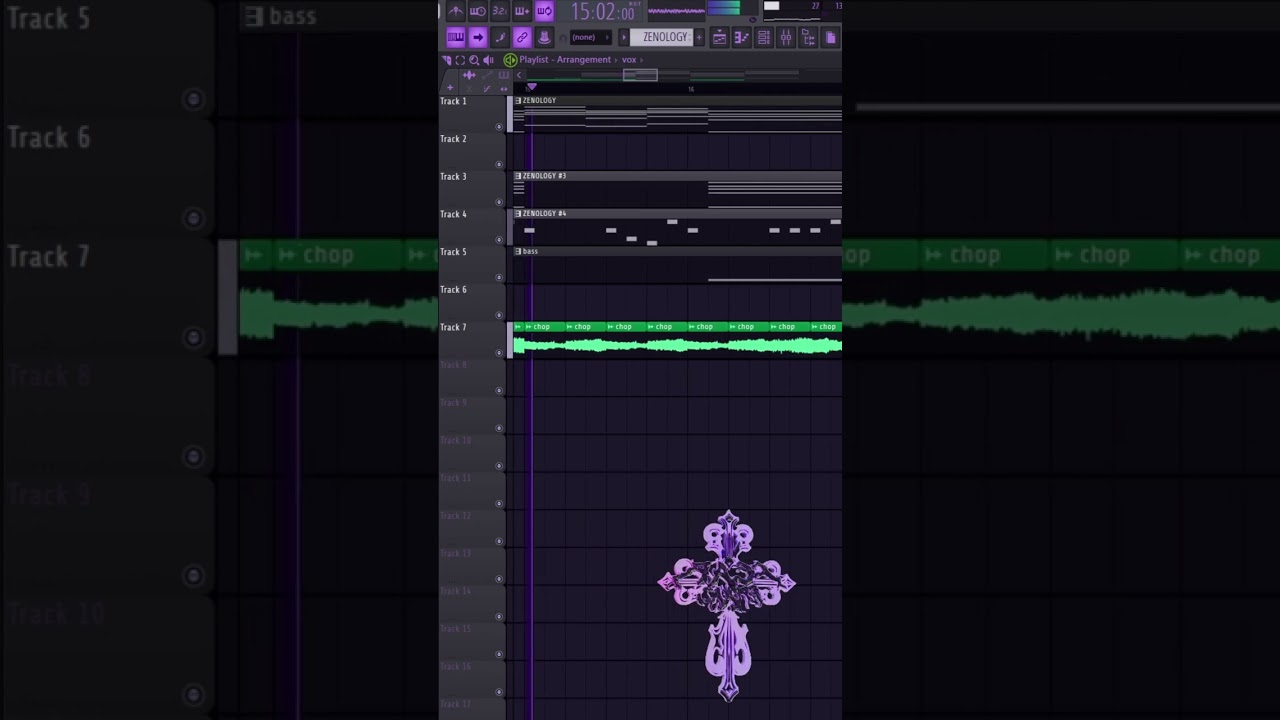Image resolution: width=1280 pixels, height=720 pixels.
Task: Mute Track 5 with its toggle dot
Action: (499, 278)
